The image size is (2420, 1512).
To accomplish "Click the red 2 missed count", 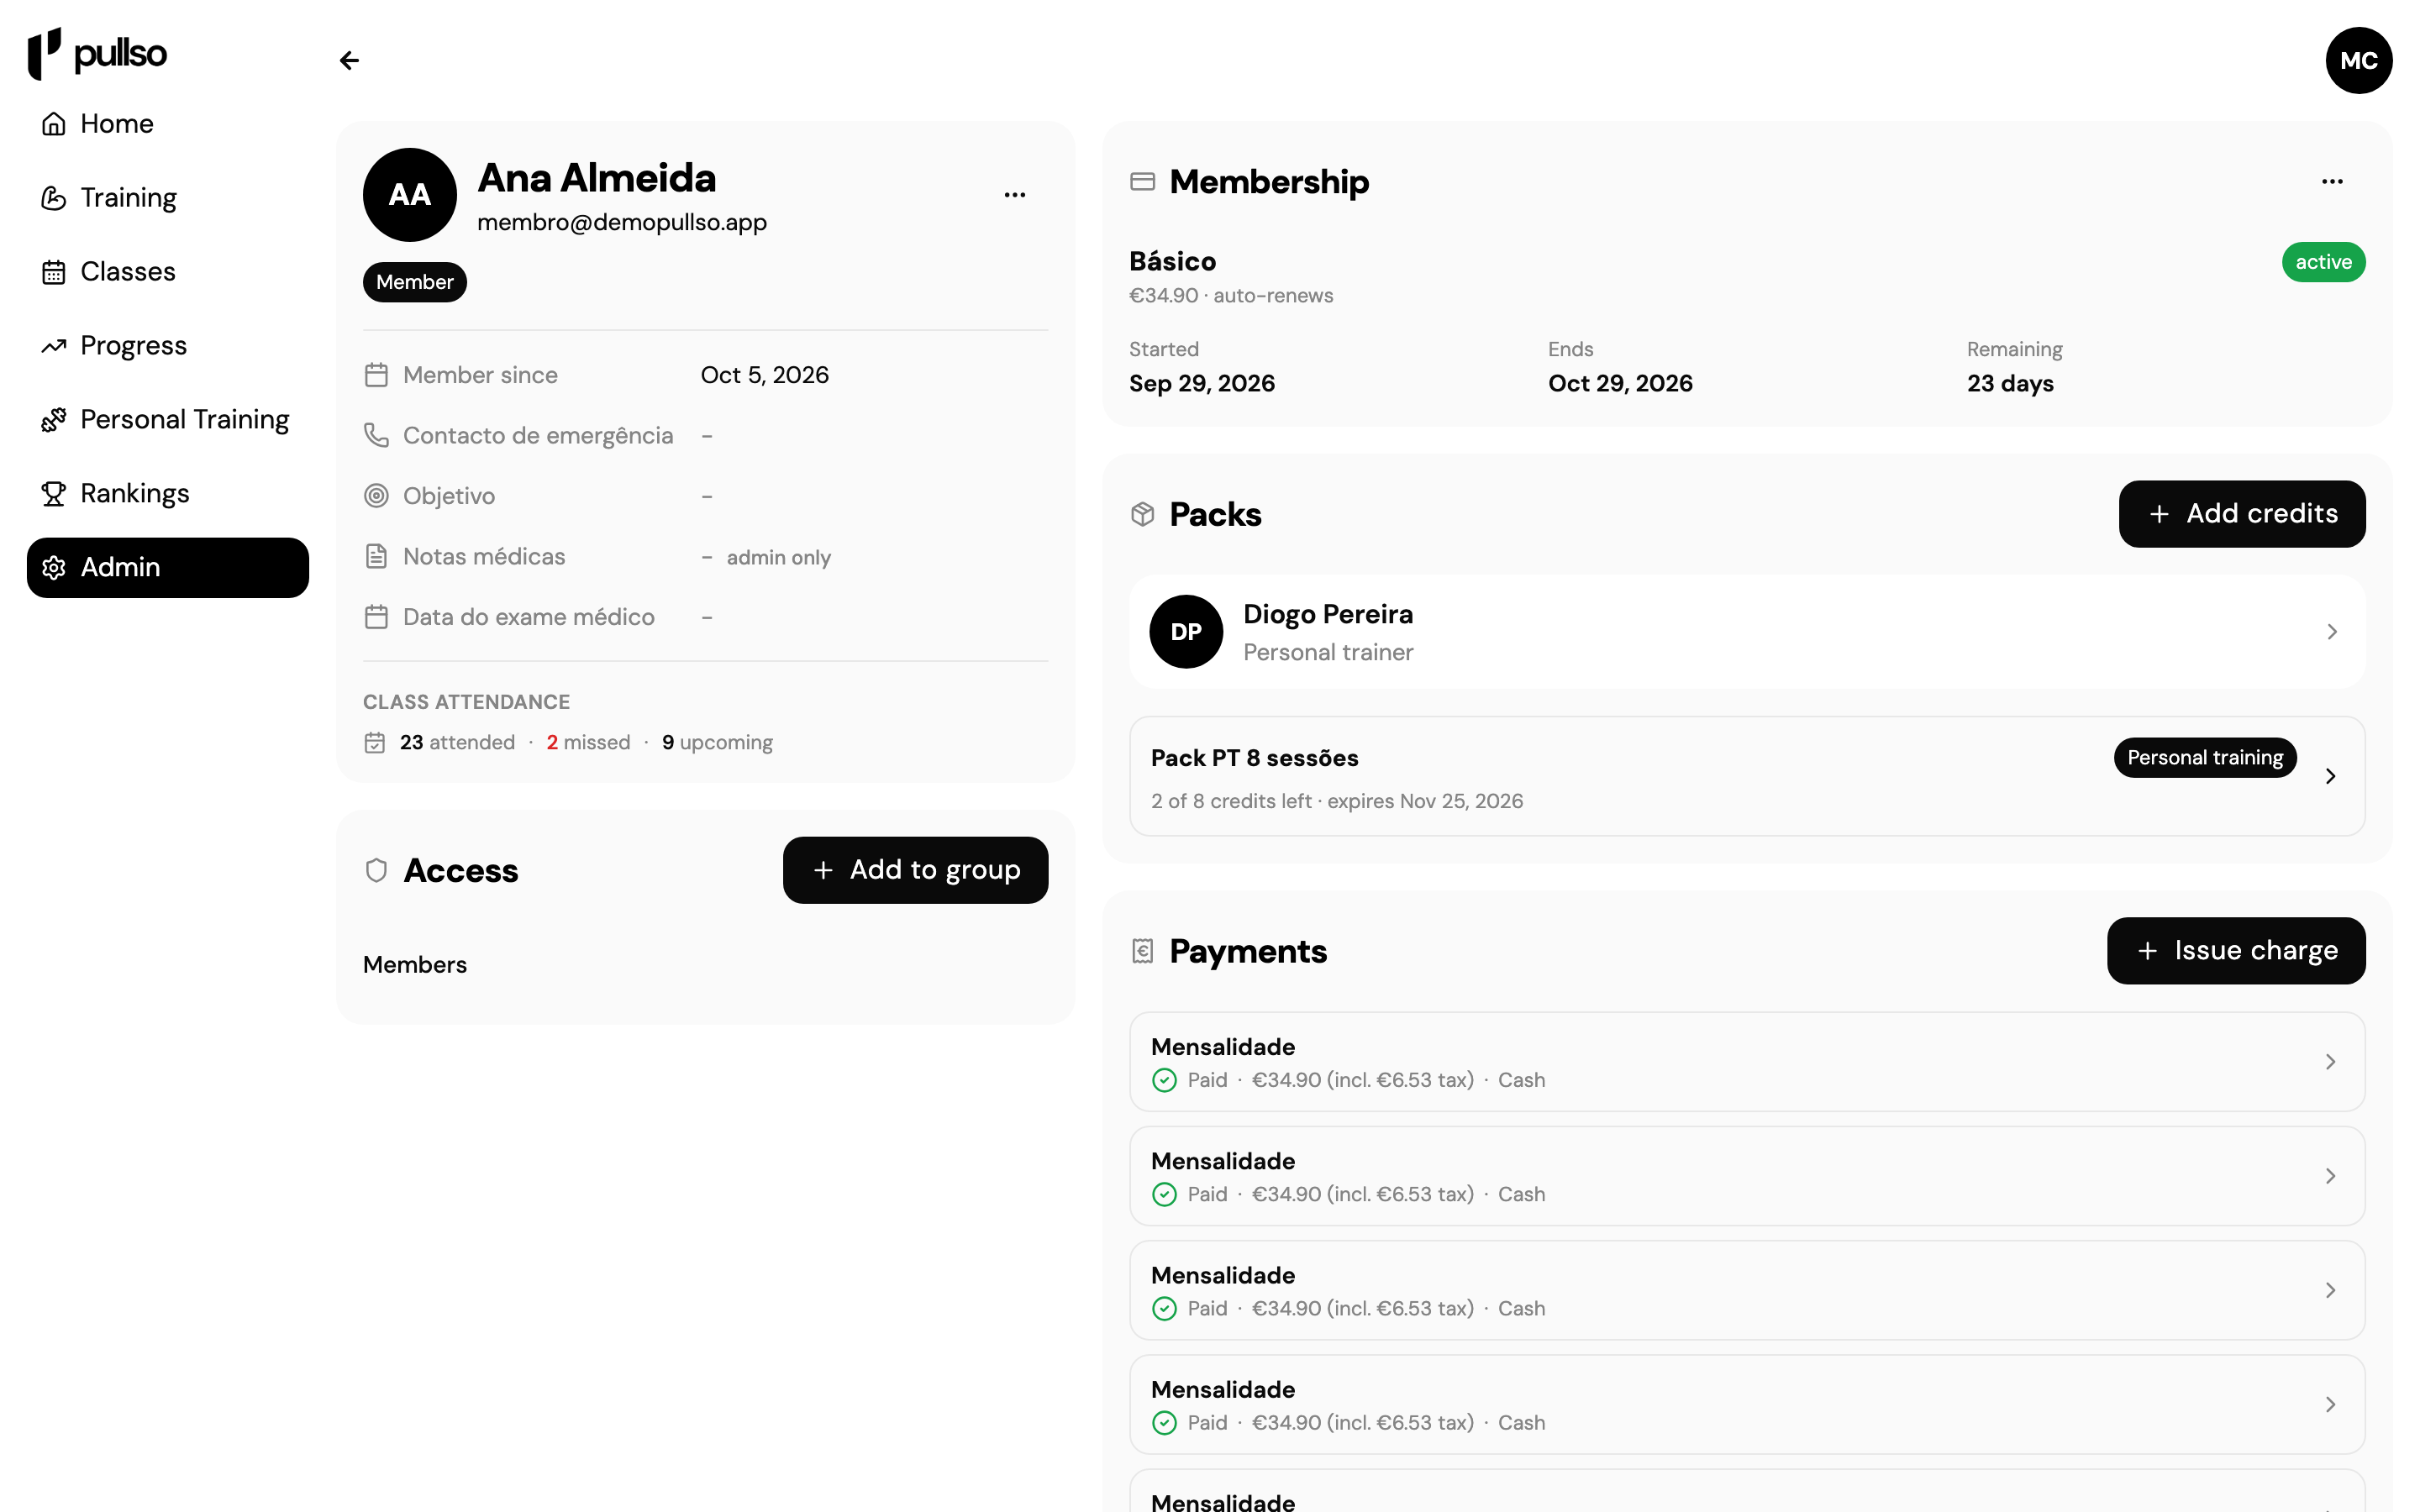I will tap(588, 743).
